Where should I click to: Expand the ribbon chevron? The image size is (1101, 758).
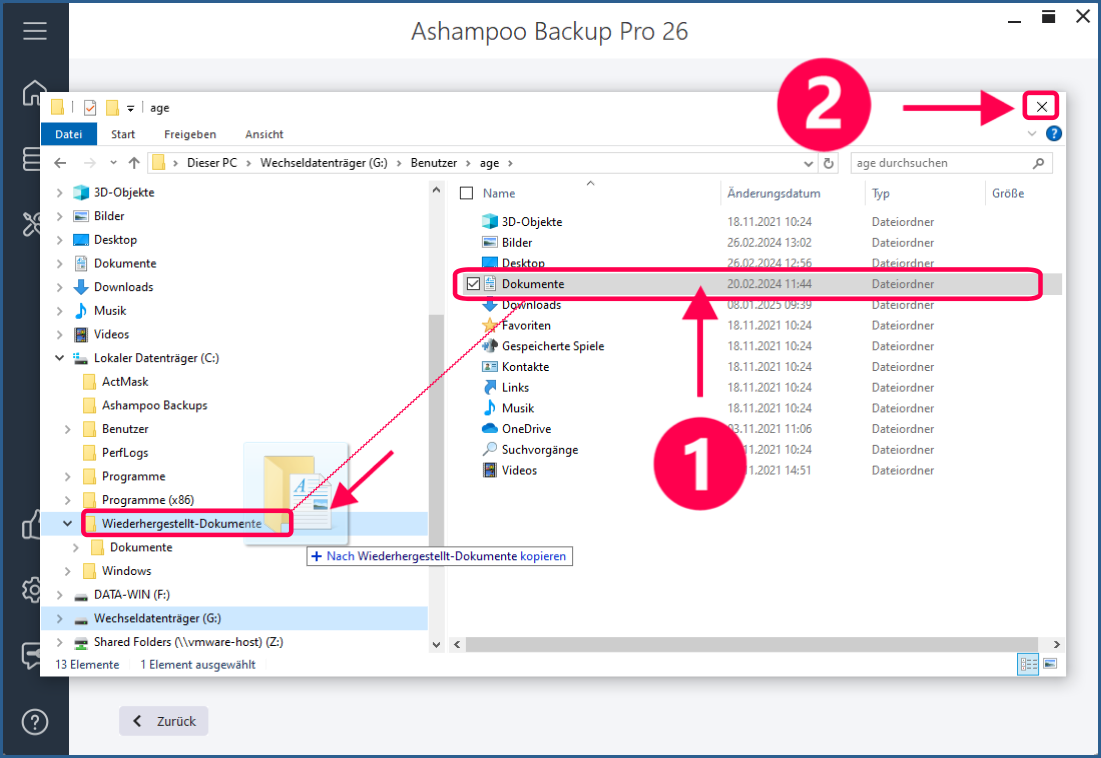click(x=1031, y=133)
